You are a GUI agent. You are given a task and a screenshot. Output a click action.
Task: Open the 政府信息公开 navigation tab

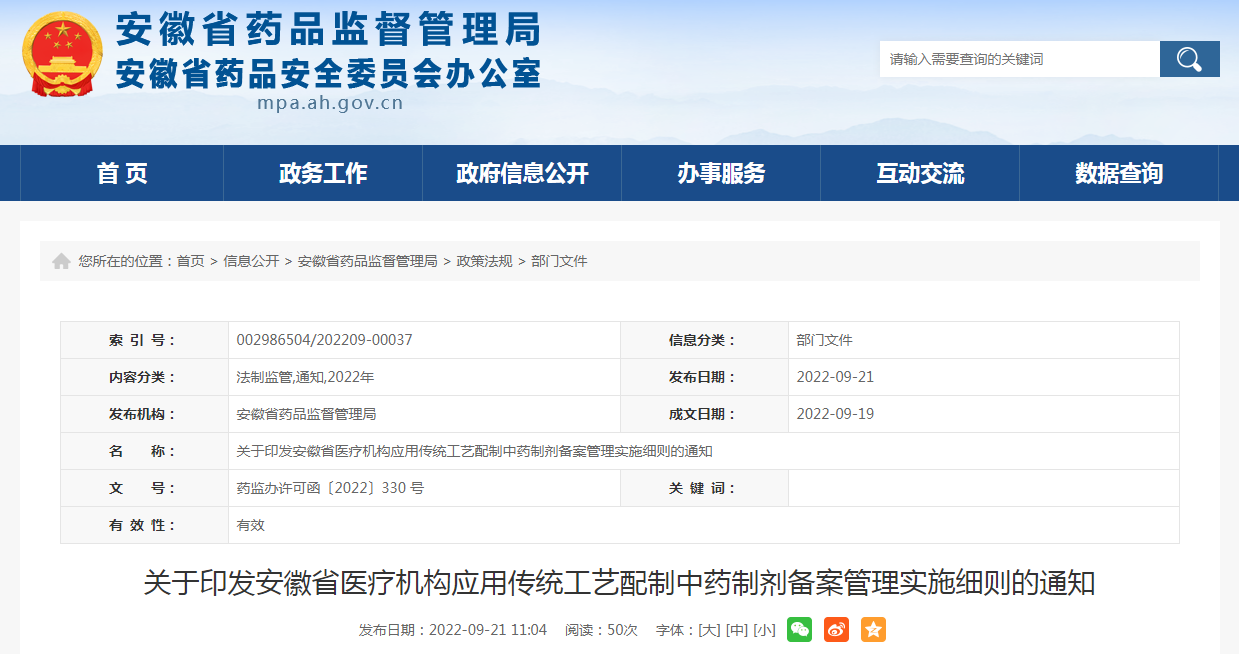tap(522, 173)
